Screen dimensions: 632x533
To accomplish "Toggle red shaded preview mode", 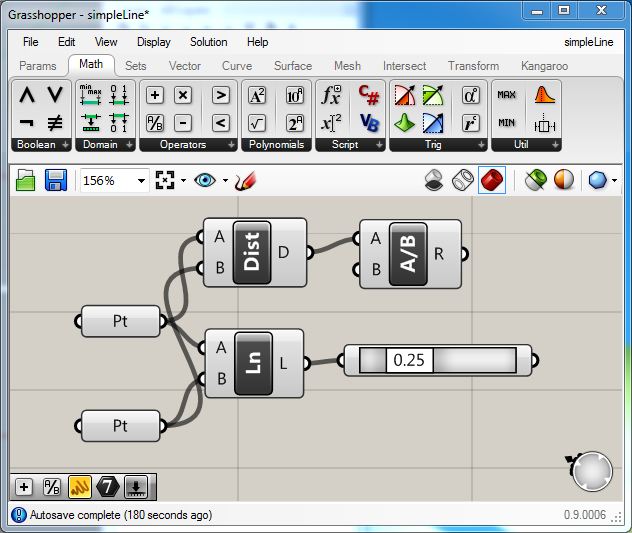I will coord(492,180).
